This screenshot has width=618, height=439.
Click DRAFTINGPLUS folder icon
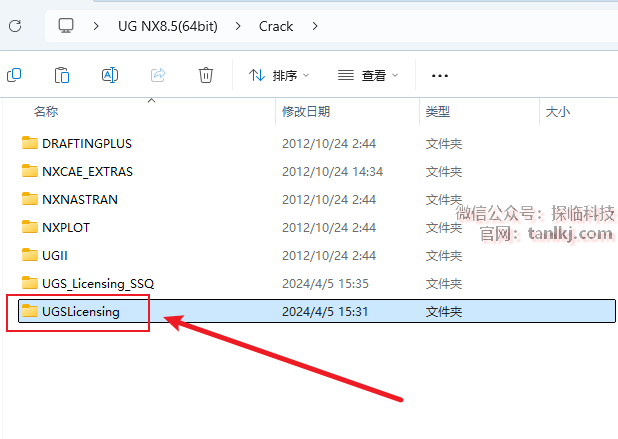click(30, 143)
